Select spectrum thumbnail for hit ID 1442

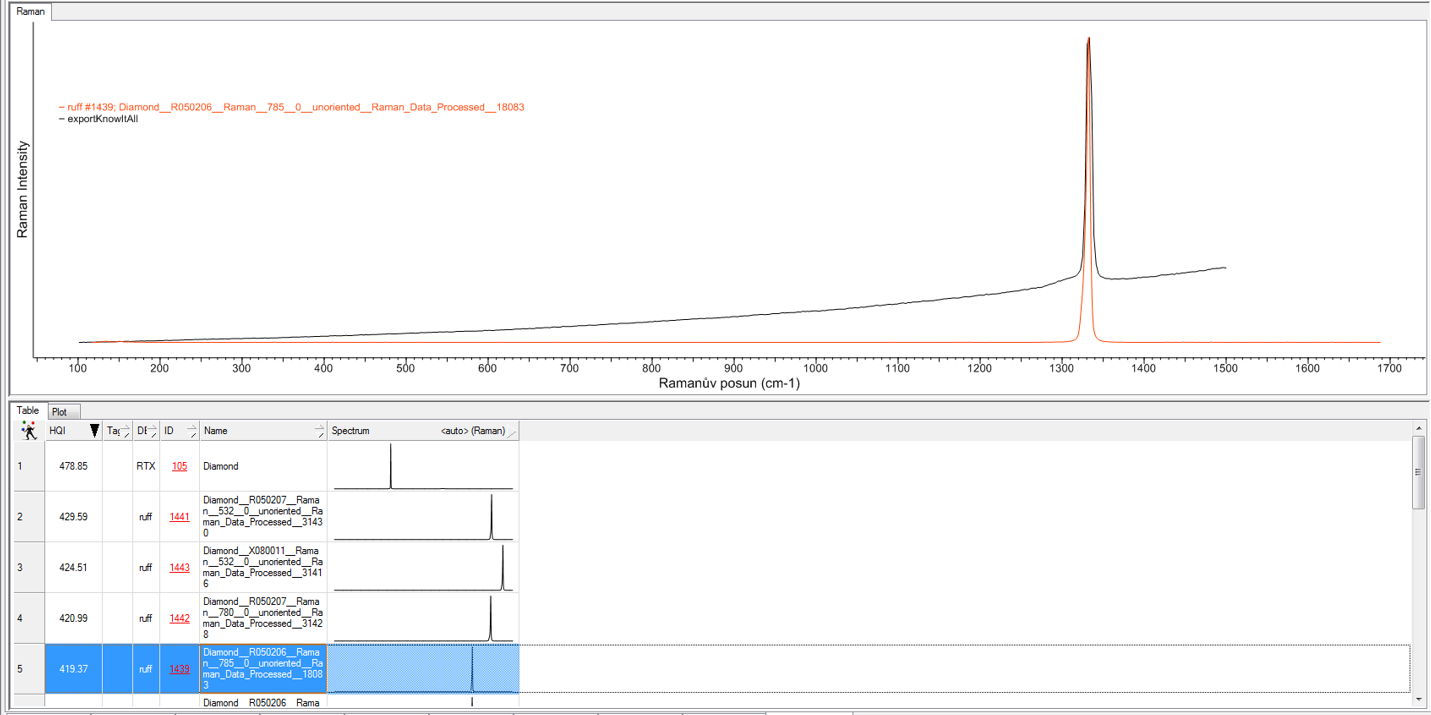point(423,618)
